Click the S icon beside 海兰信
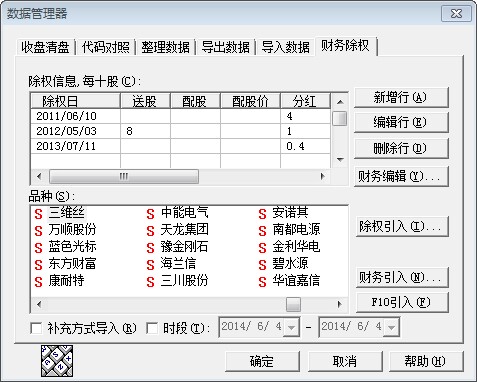This screenshot has height=382, width=477. [151, 265]
